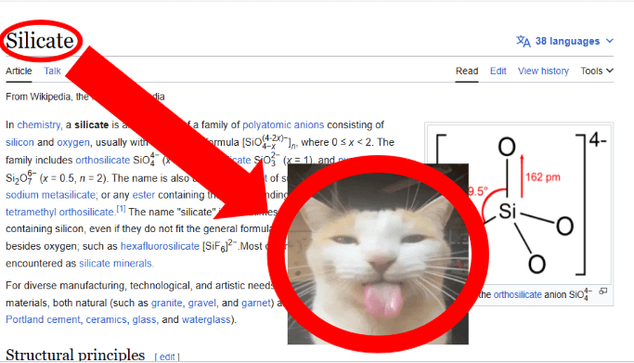Select the Read tab
634x363 pixels.
coord(467,71)
